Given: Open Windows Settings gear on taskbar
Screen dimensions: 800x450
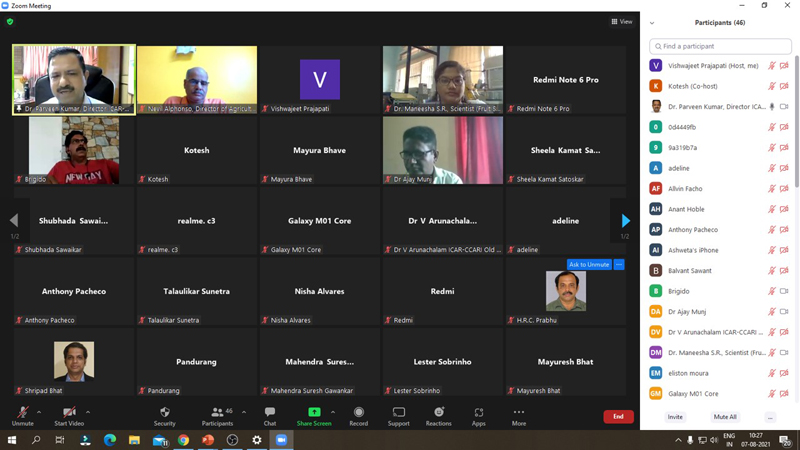Looking at the screenshot, I should pyautogui.click(x=257, y=440).
